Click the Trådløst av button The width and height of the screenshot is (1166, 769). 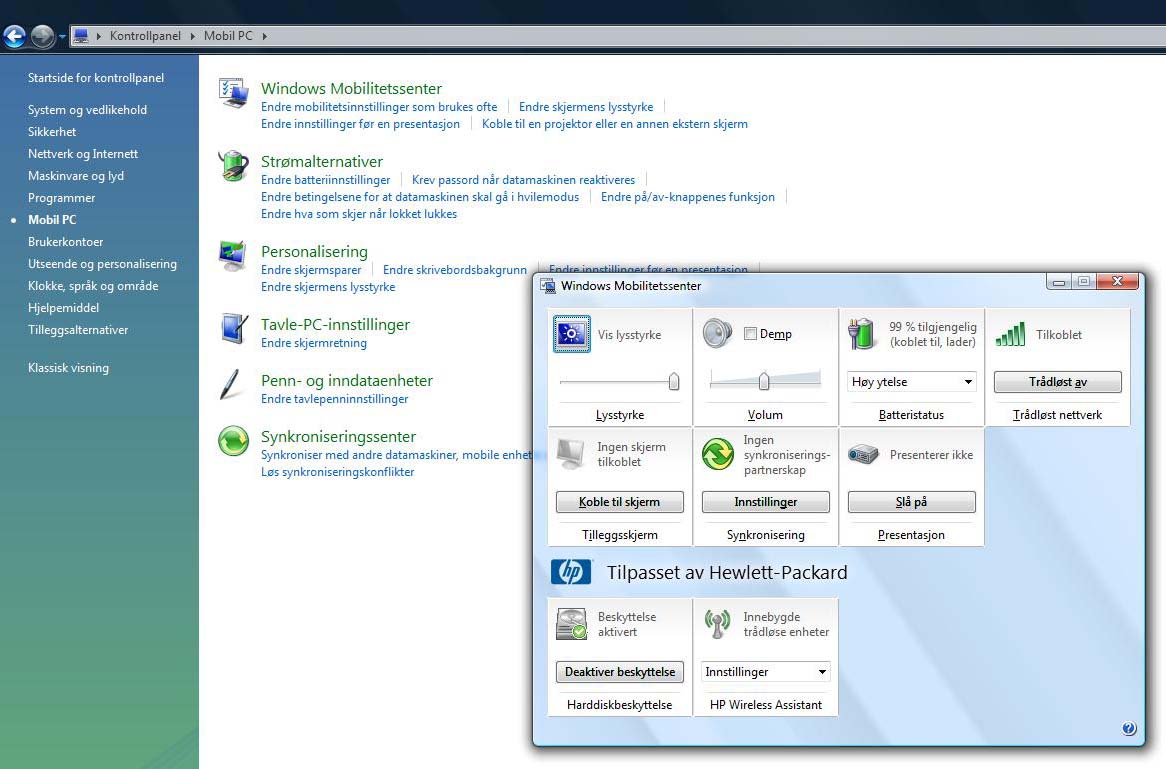[1057, 382]
